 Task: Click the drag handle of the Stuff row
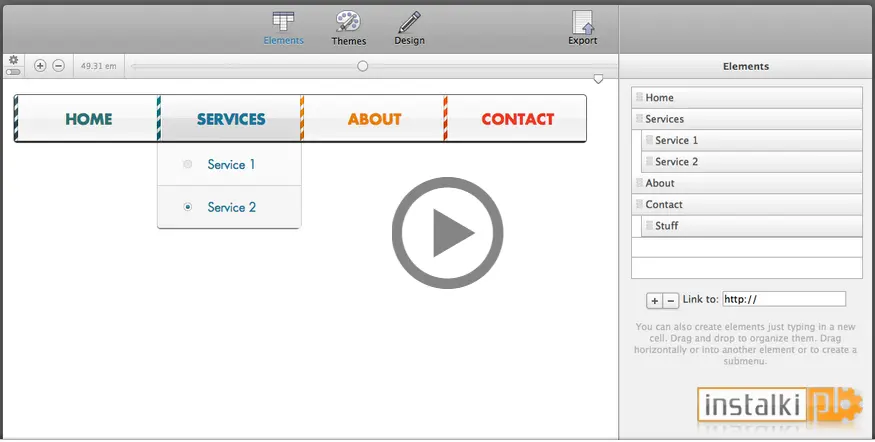(649, 225)
